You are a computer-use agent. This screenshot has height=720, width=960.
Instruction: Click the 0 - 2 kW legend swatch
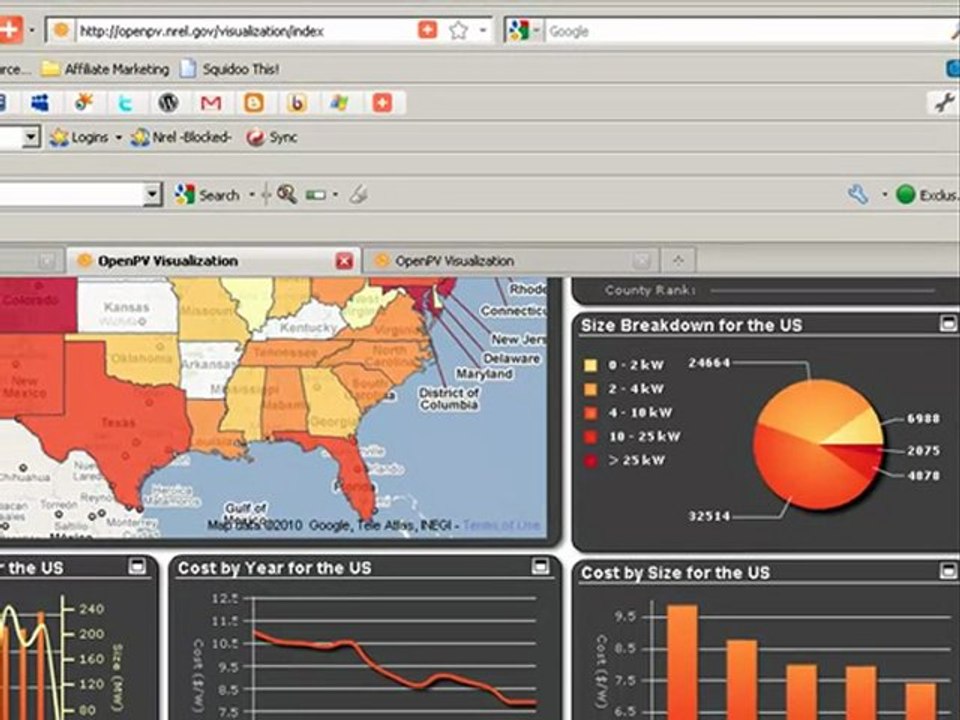(590, 365)
